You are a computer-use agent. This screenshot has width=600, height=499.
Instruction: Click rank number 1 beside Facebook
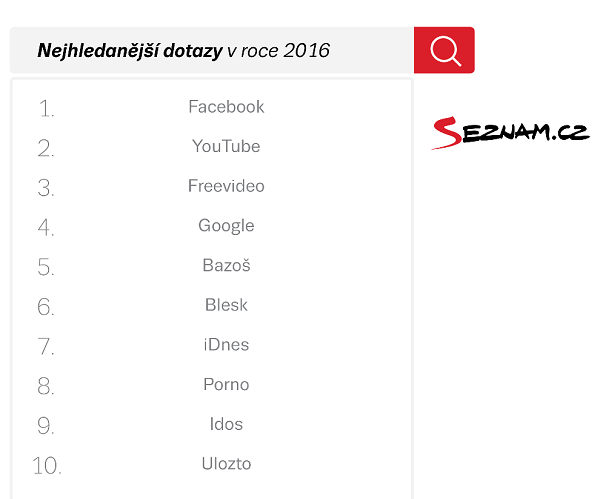46,109
